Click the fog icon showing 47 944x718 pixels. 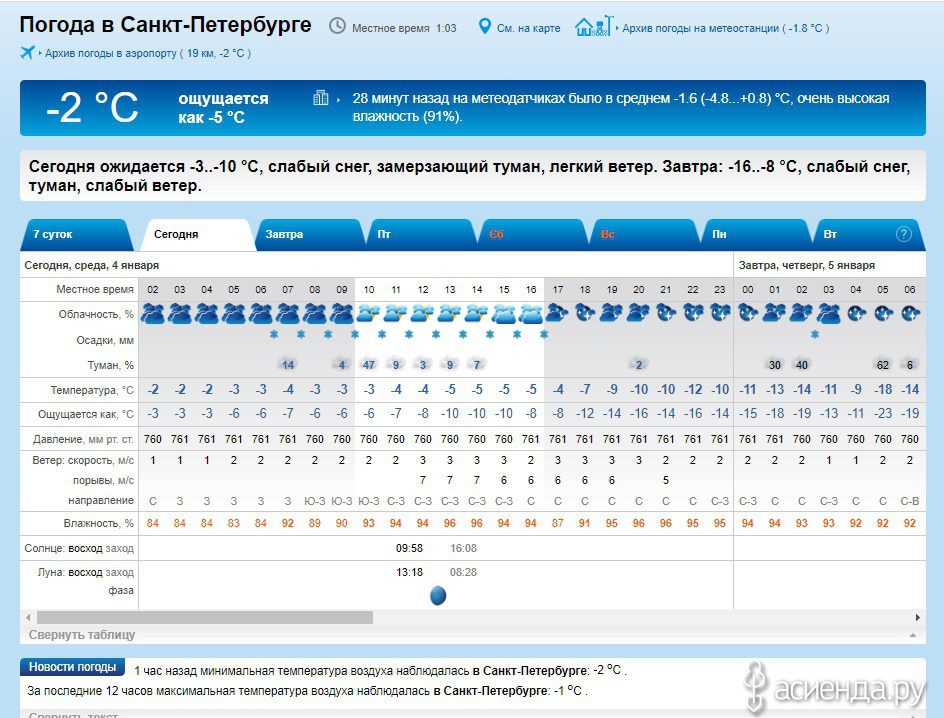(x=368, y=365)
